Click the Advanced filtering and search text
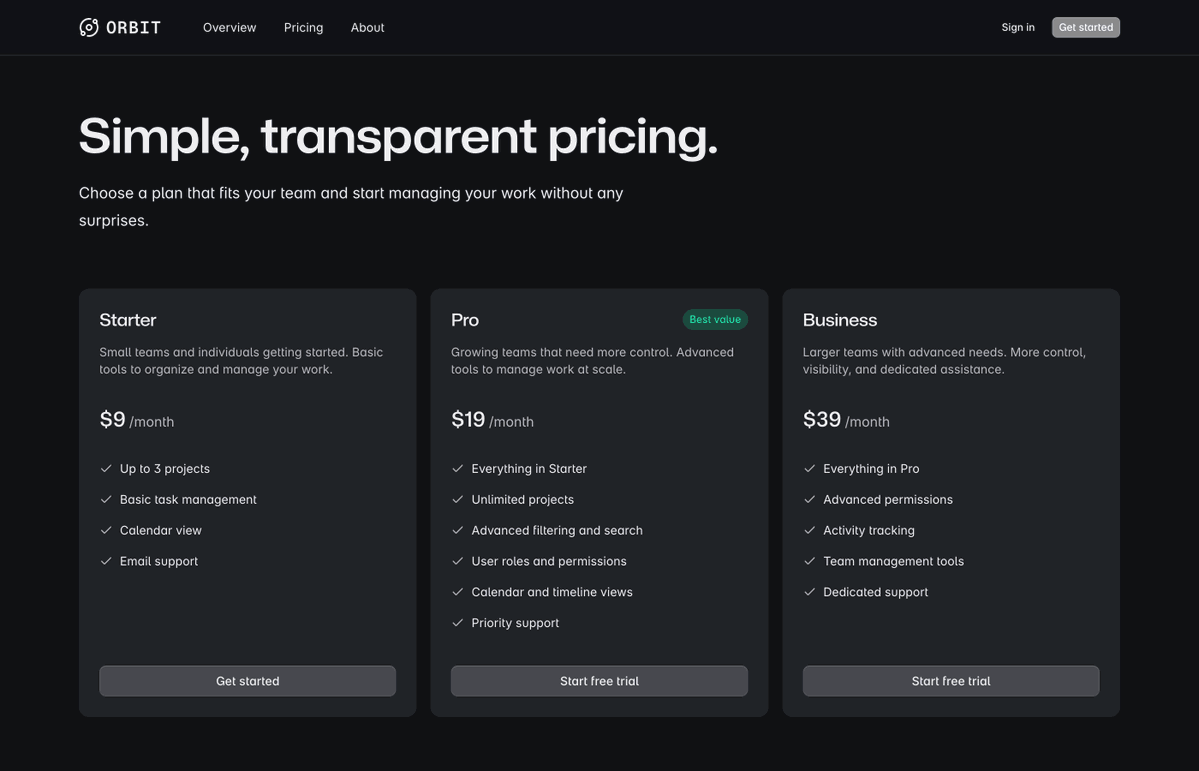The width and height of the screenshot is (1199, 771). coord(557,530)
